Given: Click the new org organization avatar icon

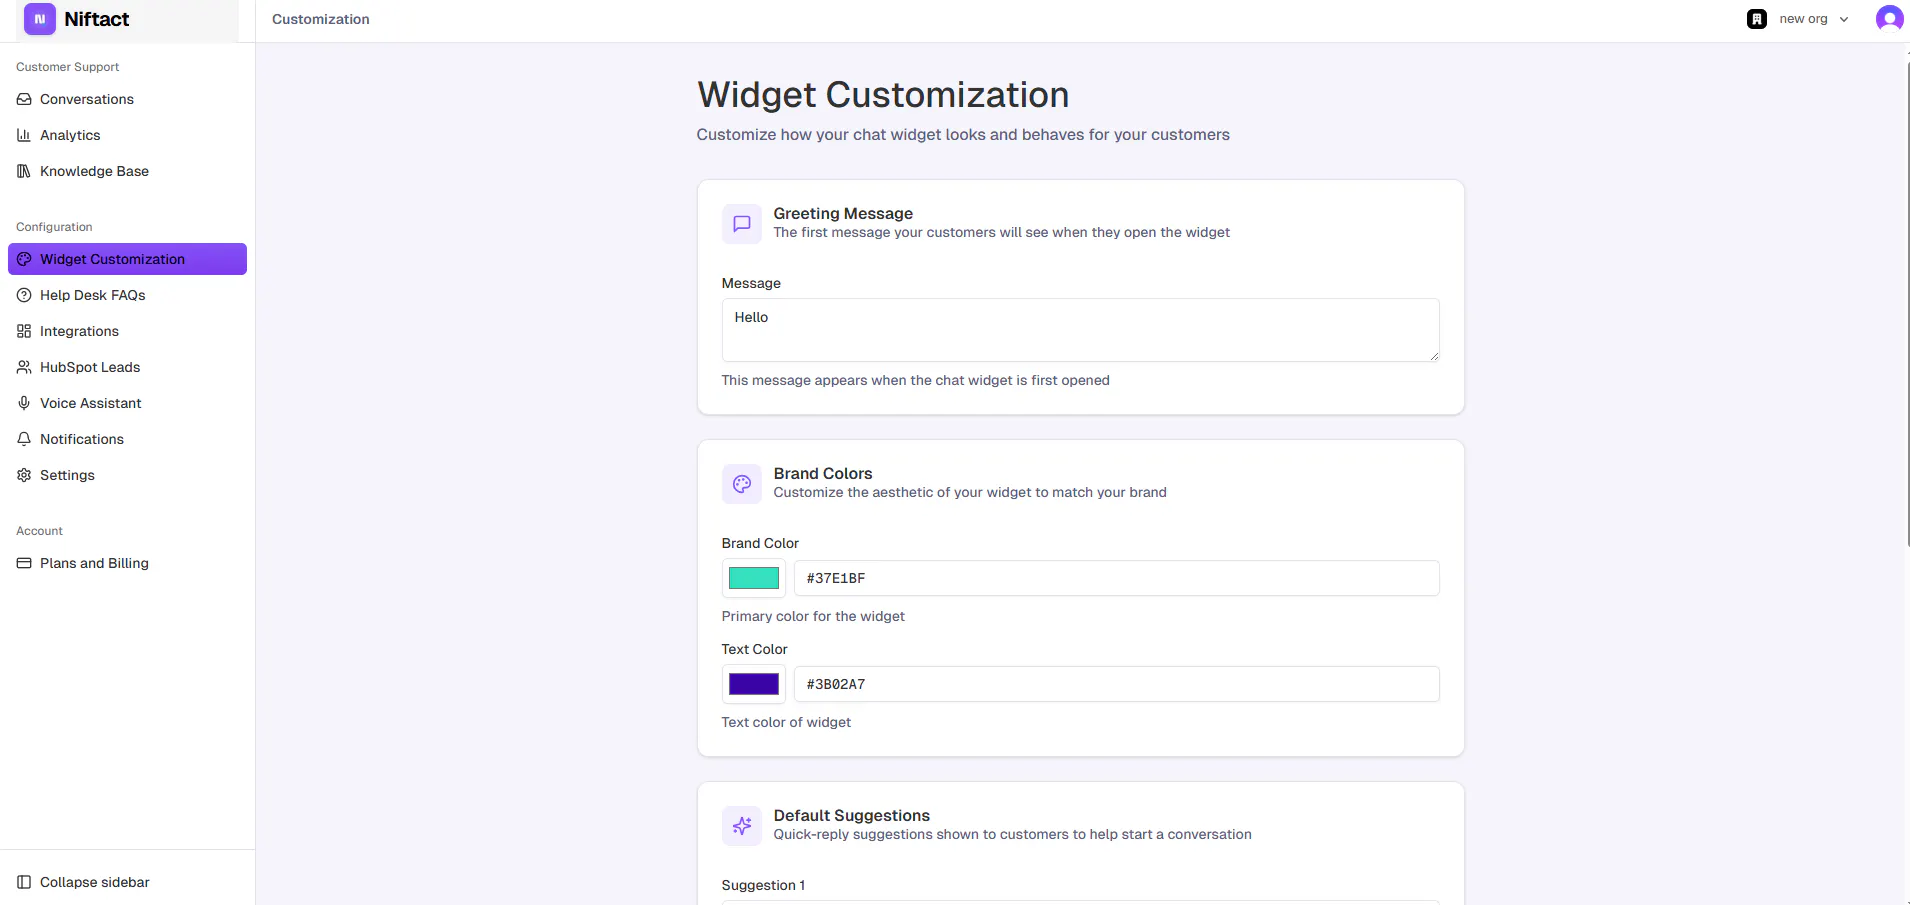Looking at the screenshot, I should (x=1757, y=19).
